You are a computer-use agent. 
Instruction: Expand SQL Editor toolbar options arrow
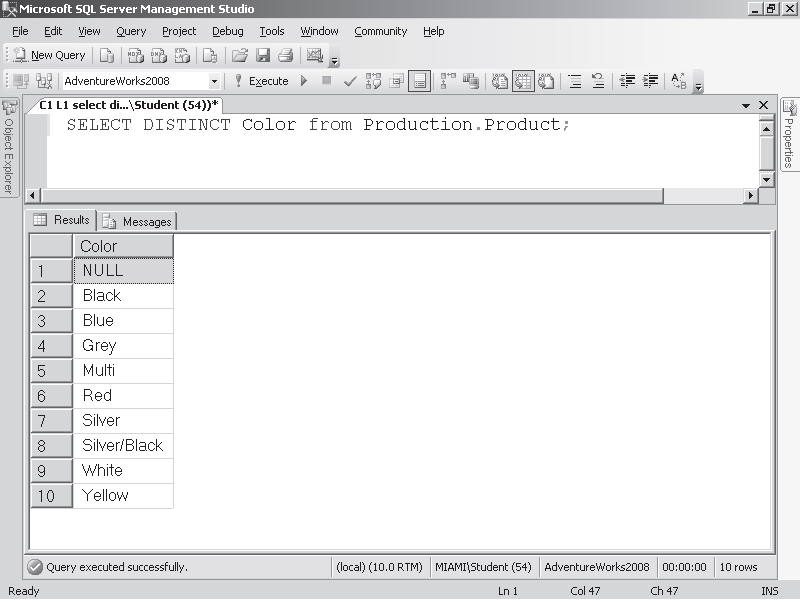[x=698, y=87]
